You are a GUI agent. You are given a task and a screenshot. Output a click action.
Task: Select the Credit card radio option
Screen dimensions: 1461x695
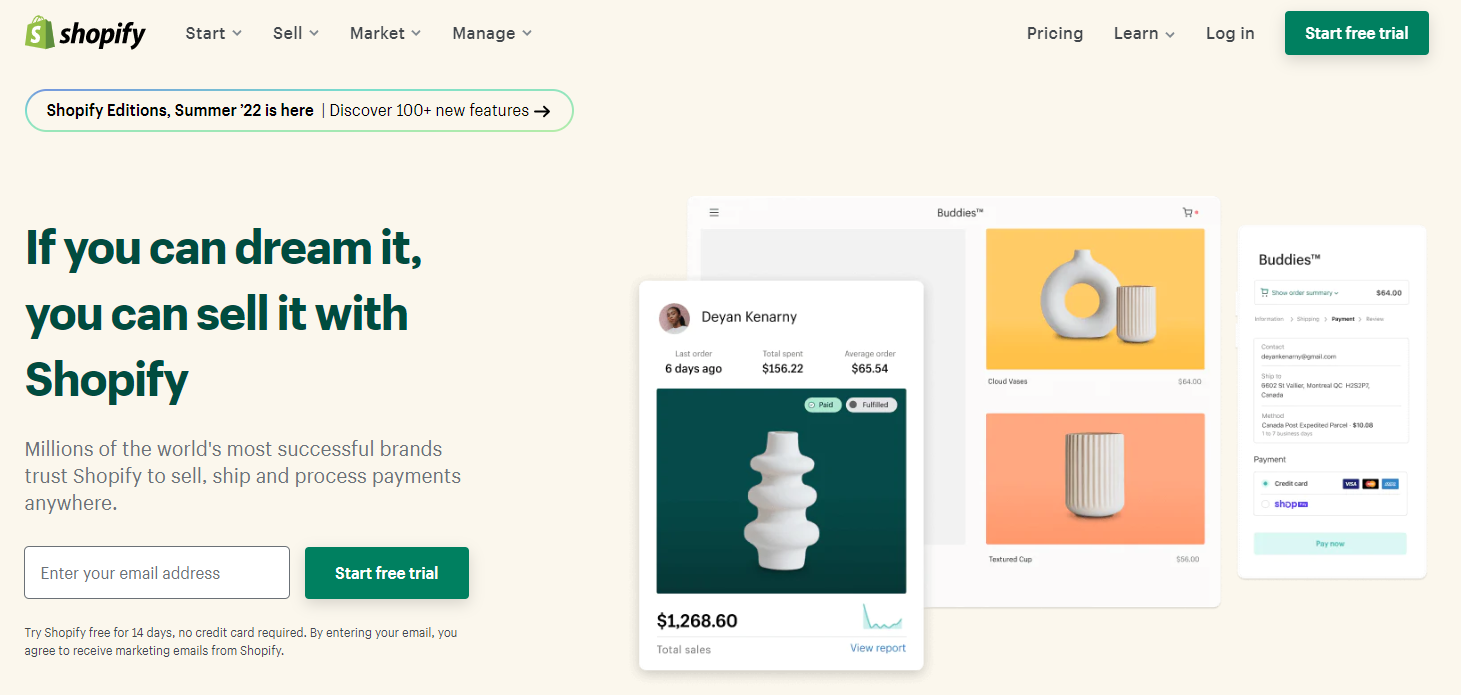(x=1265, y=483)
